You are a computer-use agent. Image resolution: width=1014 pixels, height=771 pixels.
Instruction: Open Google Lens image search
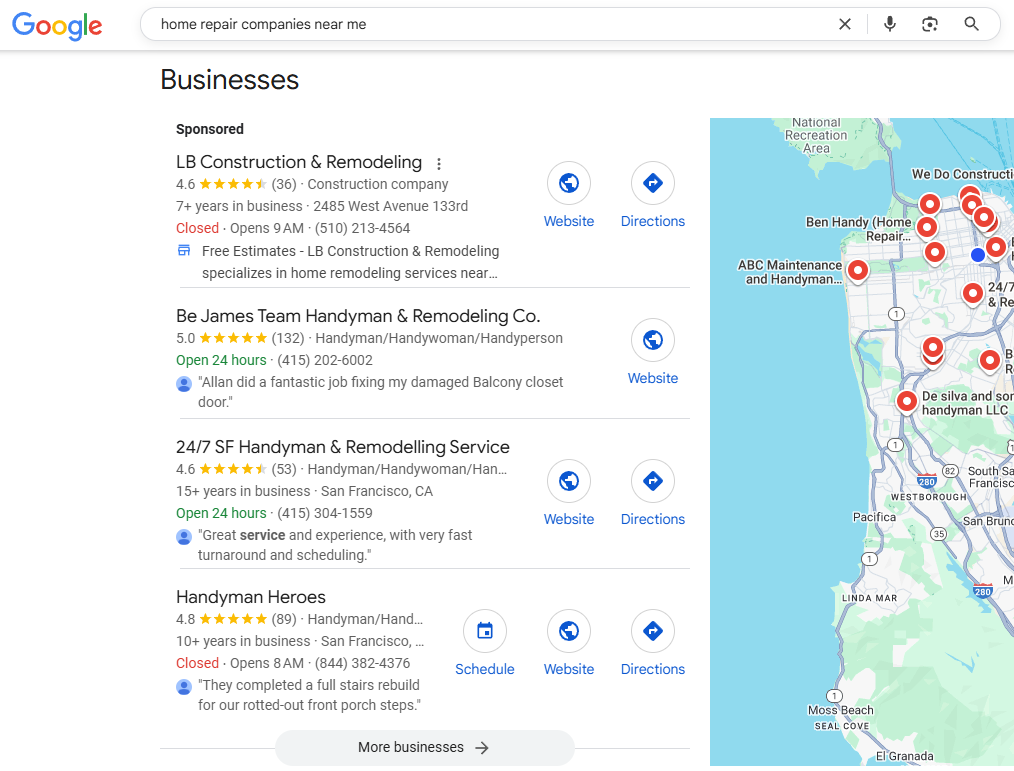click(x=930, y=24)
